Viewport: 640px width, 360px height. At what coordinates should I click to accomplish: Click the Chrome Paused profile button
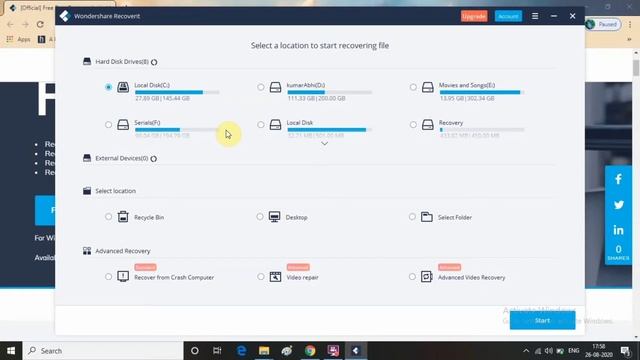pyautogui.click(x=603, y=24)
